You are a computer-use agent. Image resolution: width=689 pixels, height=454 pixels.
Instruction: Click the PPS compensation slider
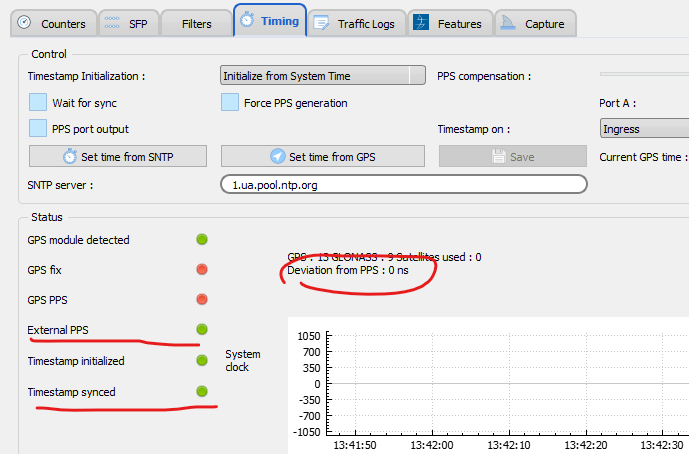click(643, 74)
